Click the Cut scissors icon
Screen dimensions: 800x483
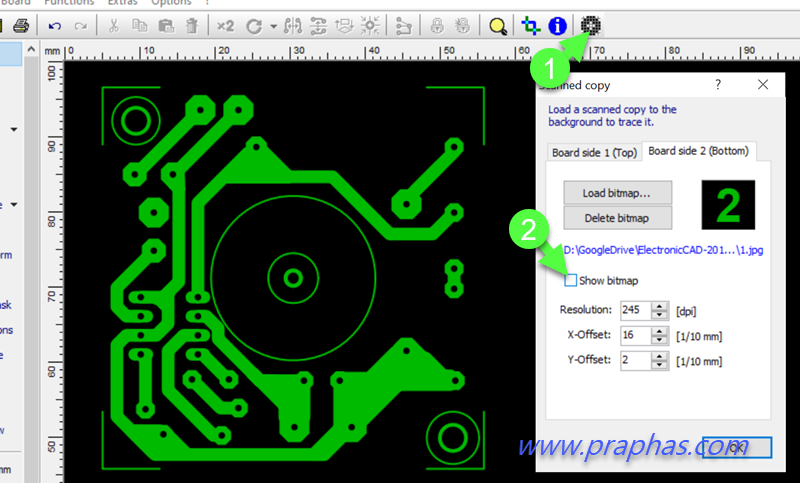[114, 25]
